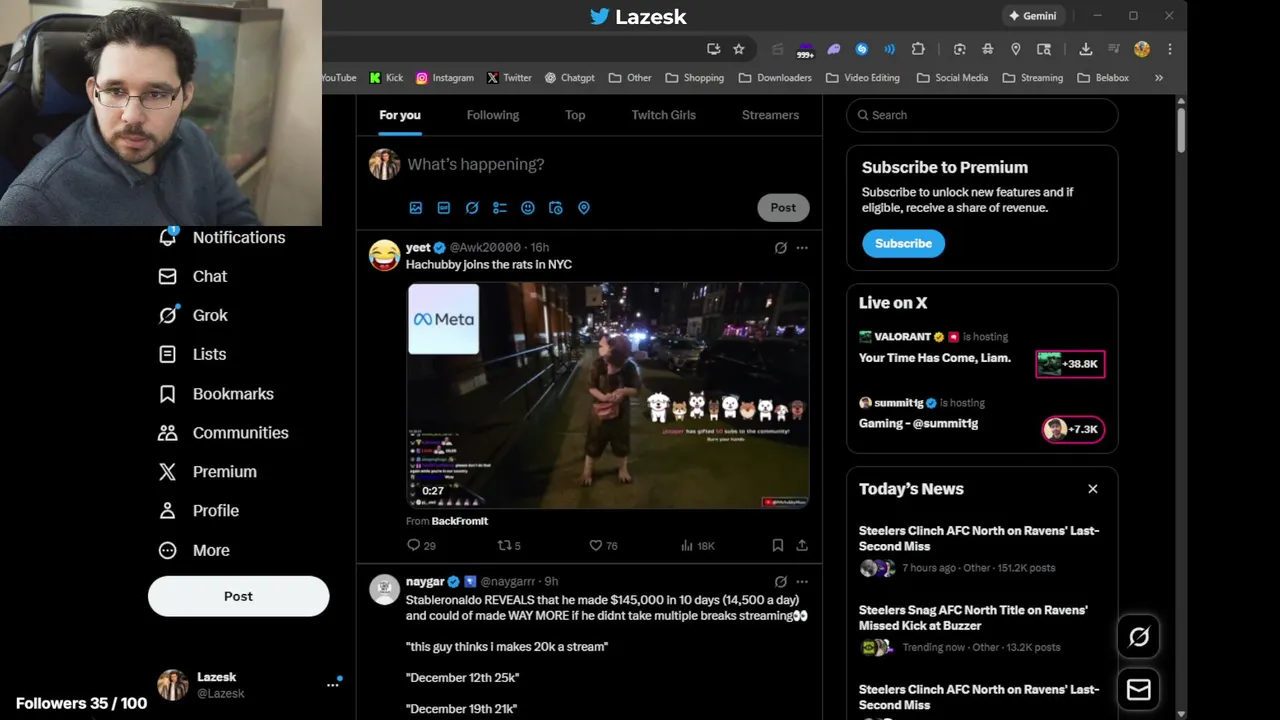Tag location in new post
Image resolution: width=1280 pixels, height=720 pixels.
(x=584, y=208)
